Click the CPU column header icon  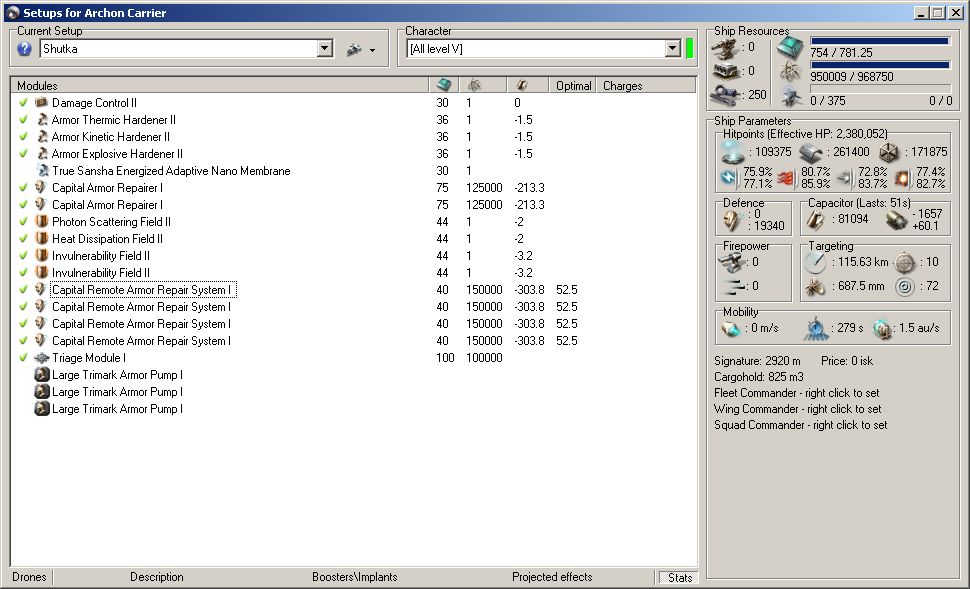(444, 85)
